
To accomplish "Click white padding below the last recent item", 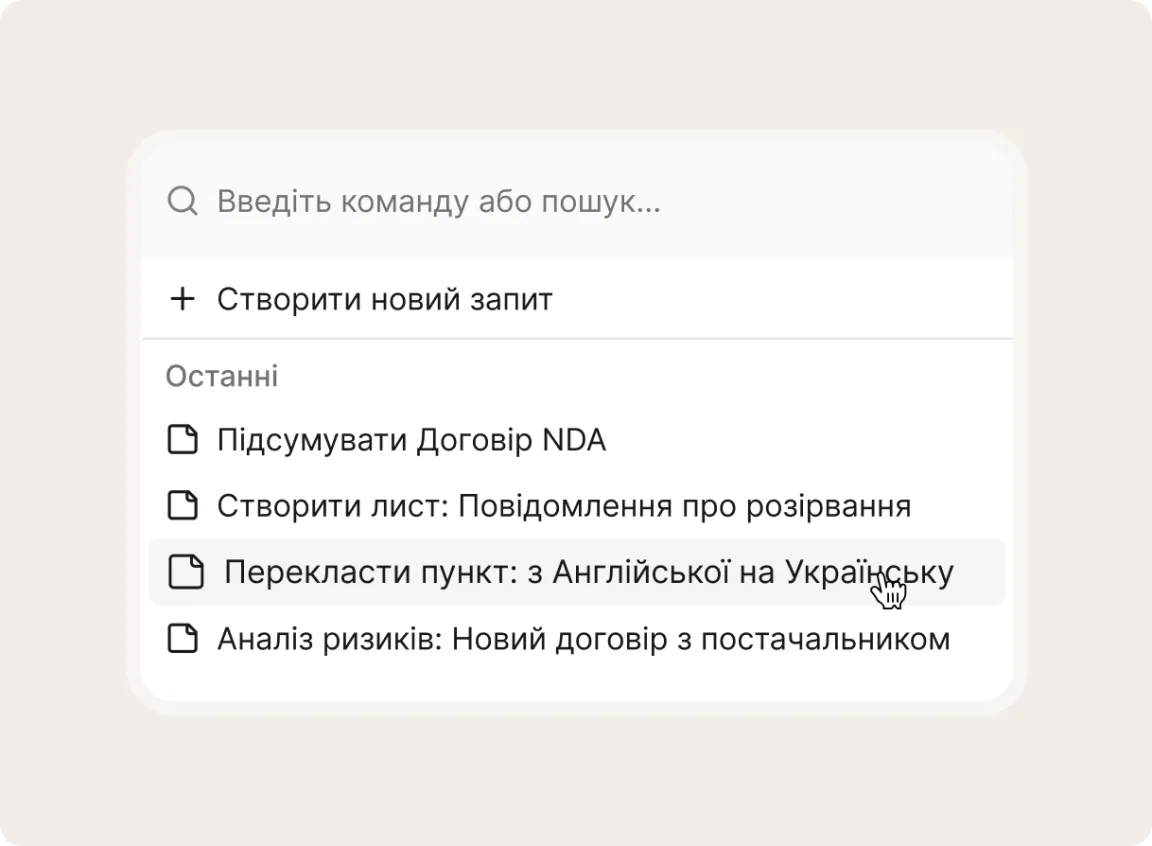I will (576, 683).
